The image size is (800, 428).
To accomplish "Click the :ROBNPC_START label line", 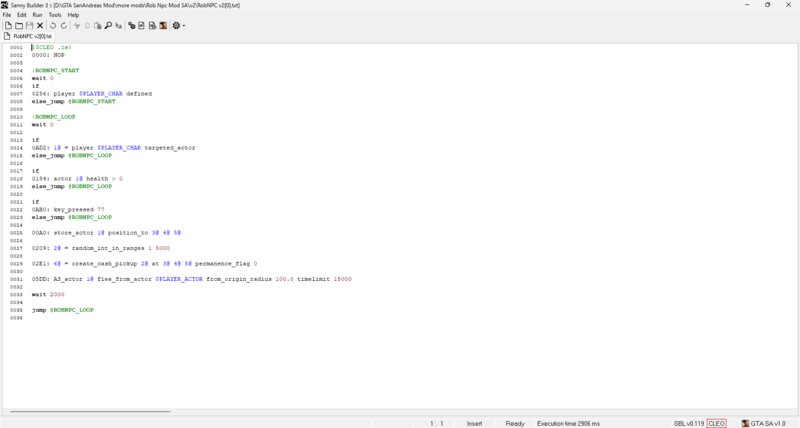I will click(56, 70).
